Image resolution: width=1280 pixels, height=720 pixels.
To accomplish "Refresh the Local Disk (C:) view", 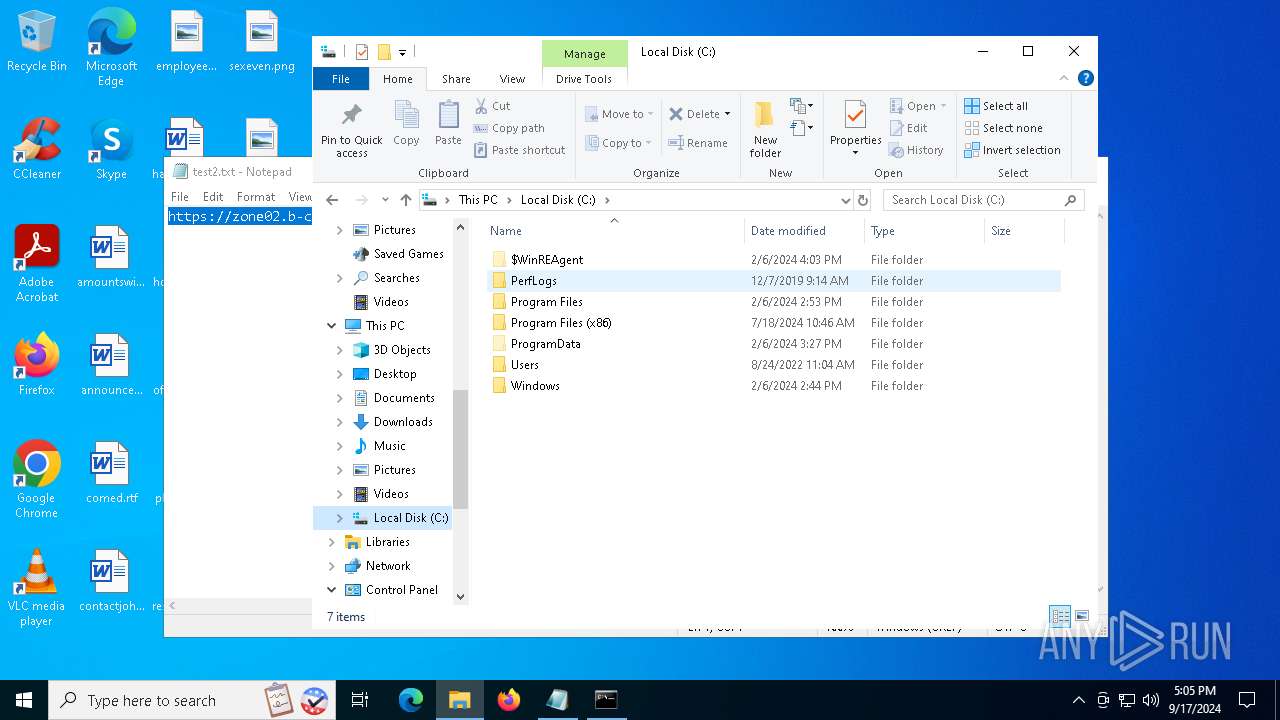I will coord(863,200).
